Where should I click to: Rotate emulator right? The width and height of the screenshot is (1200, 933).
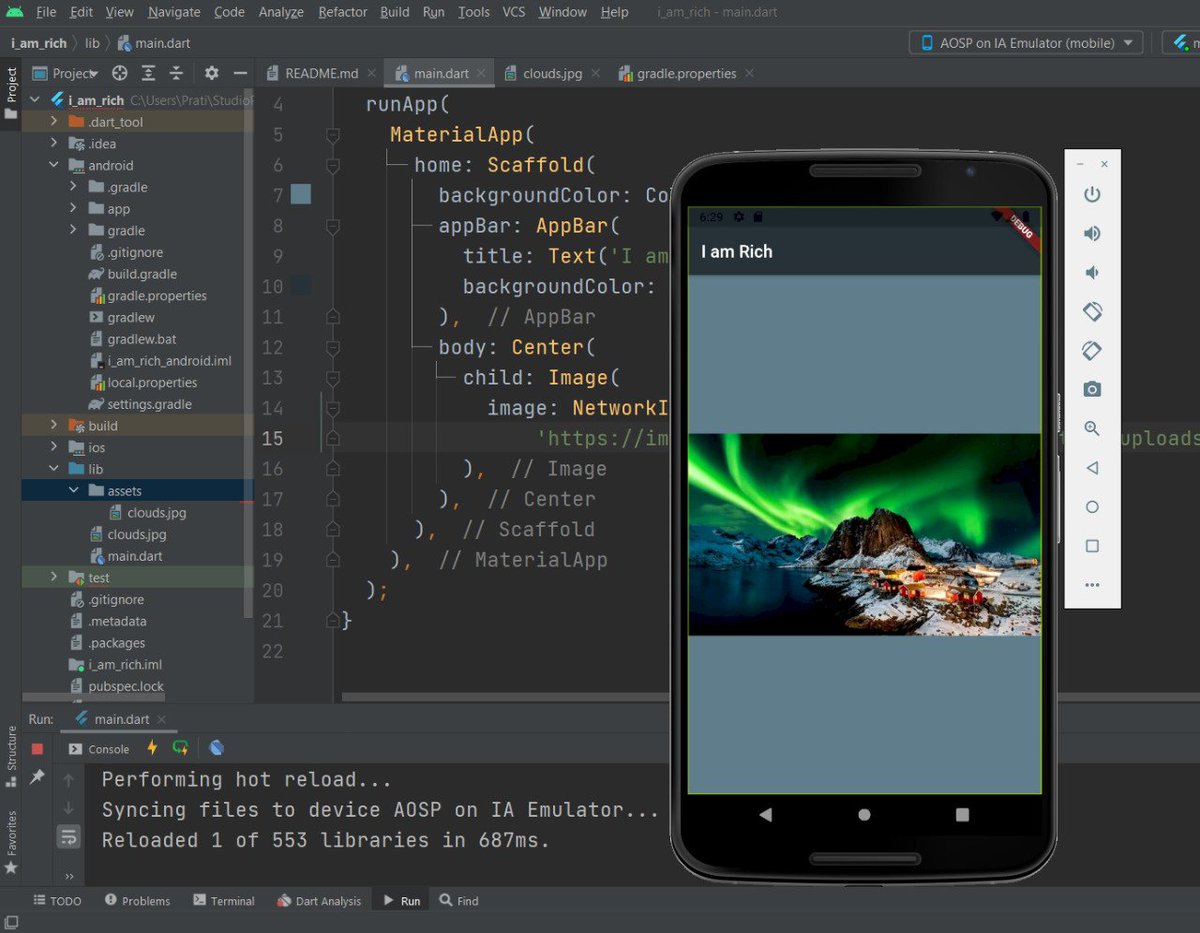1092,351
